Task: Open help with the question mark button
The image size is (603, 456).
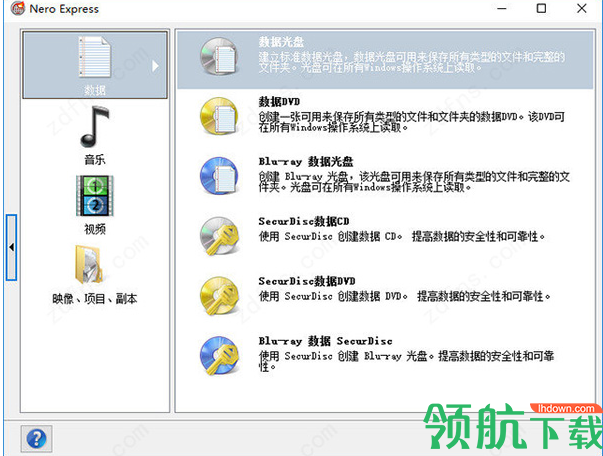Action: 37,439
